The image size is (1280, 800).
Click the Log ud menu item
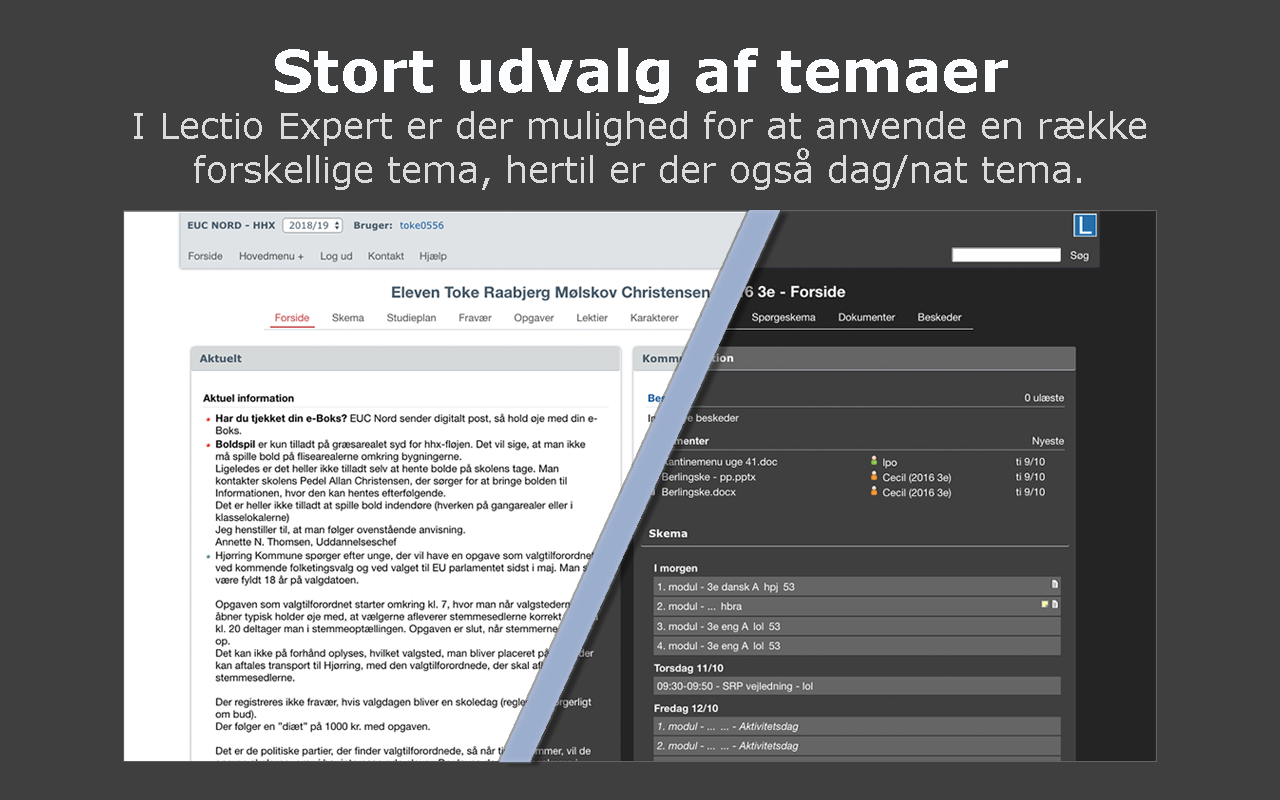point(336,256)
